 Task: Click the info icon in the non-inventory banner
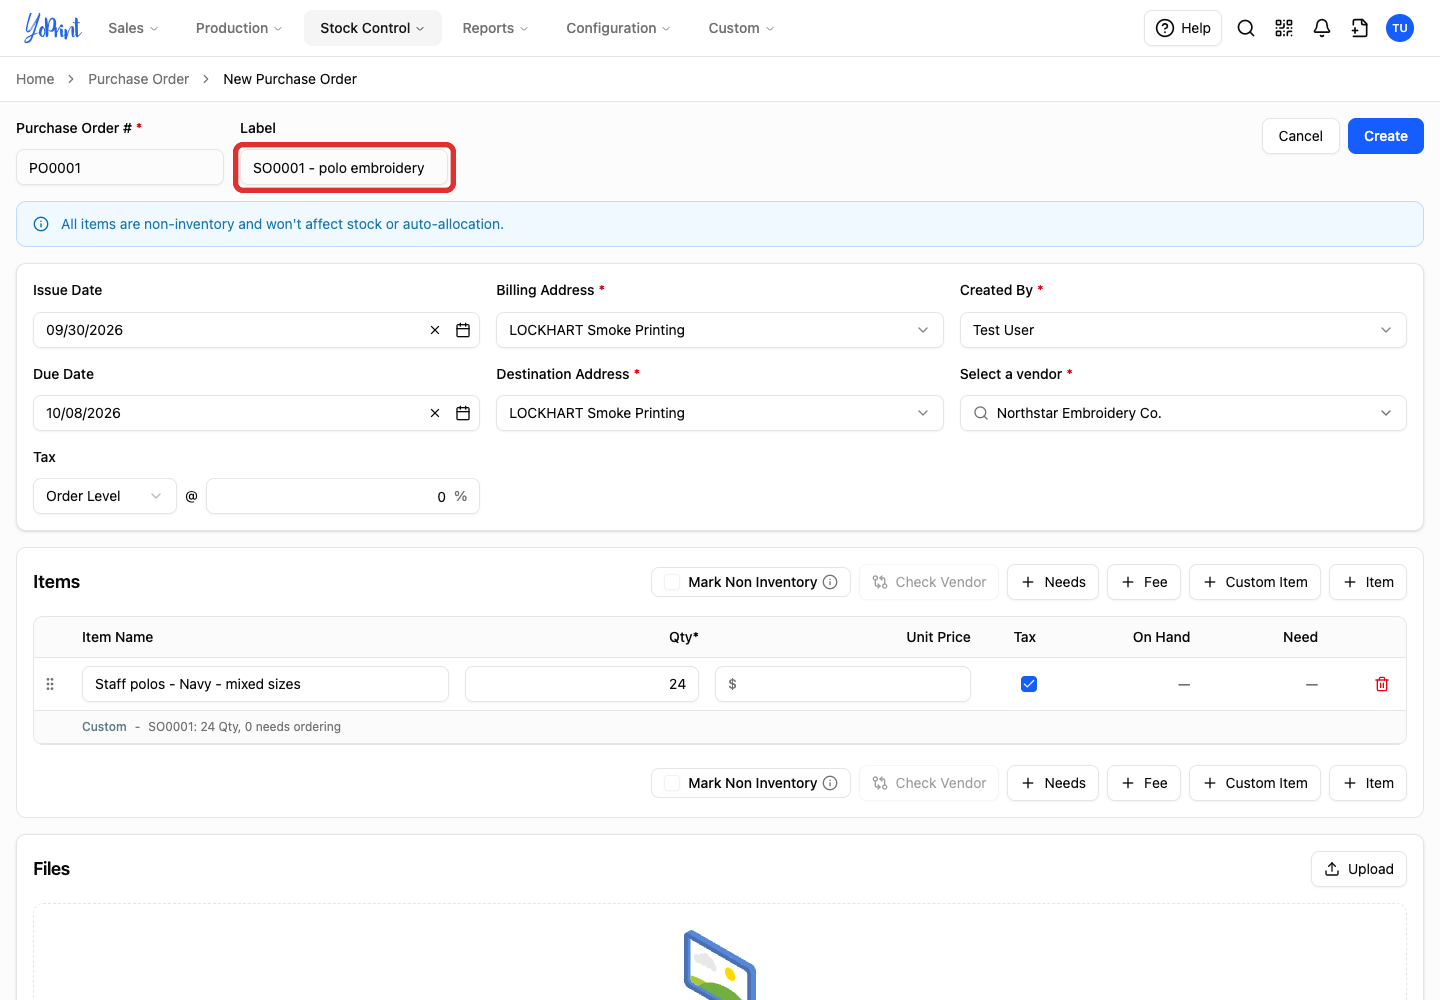(41, 224)
